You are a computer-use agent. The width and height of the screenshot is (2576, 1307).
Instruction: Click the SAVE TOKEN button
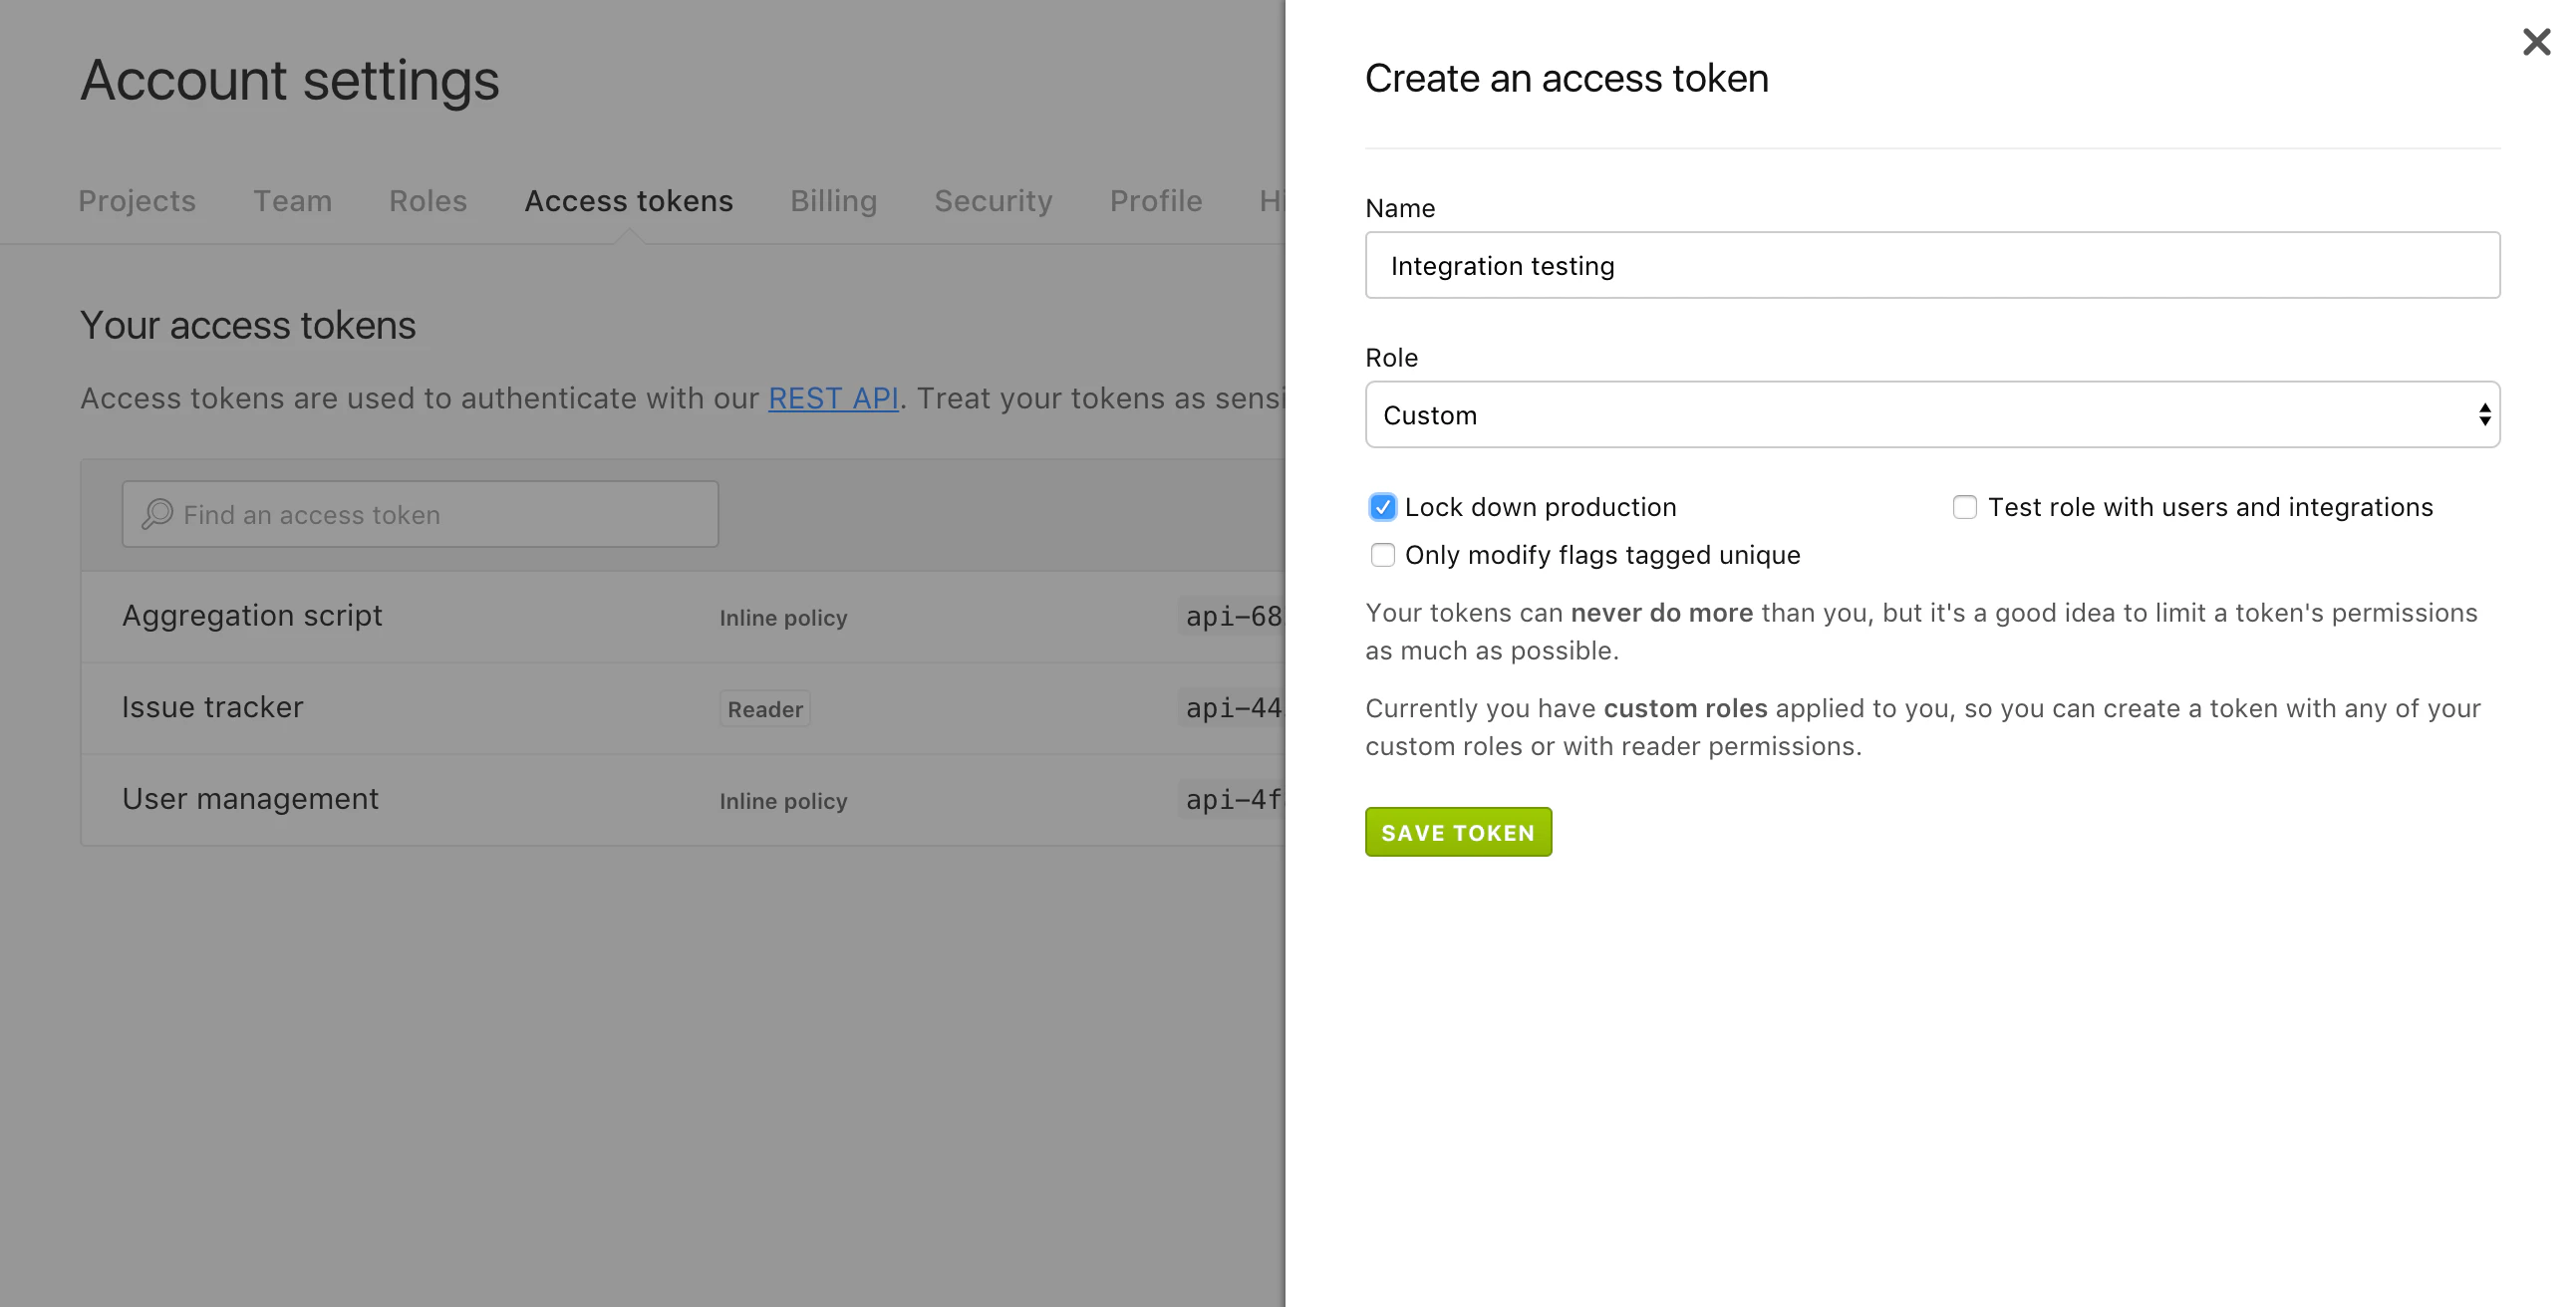pyautogui.click(x=1457, y=831)
